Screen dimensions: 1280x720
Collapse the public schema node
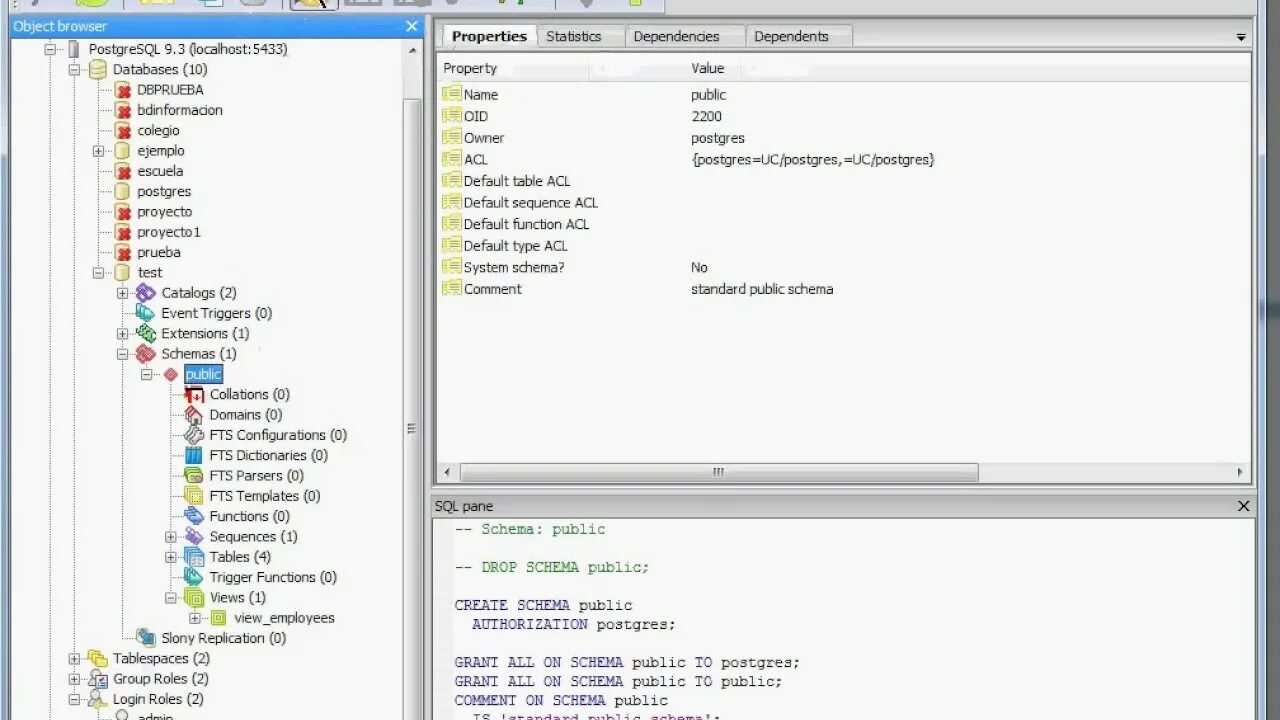click(147, 374)
